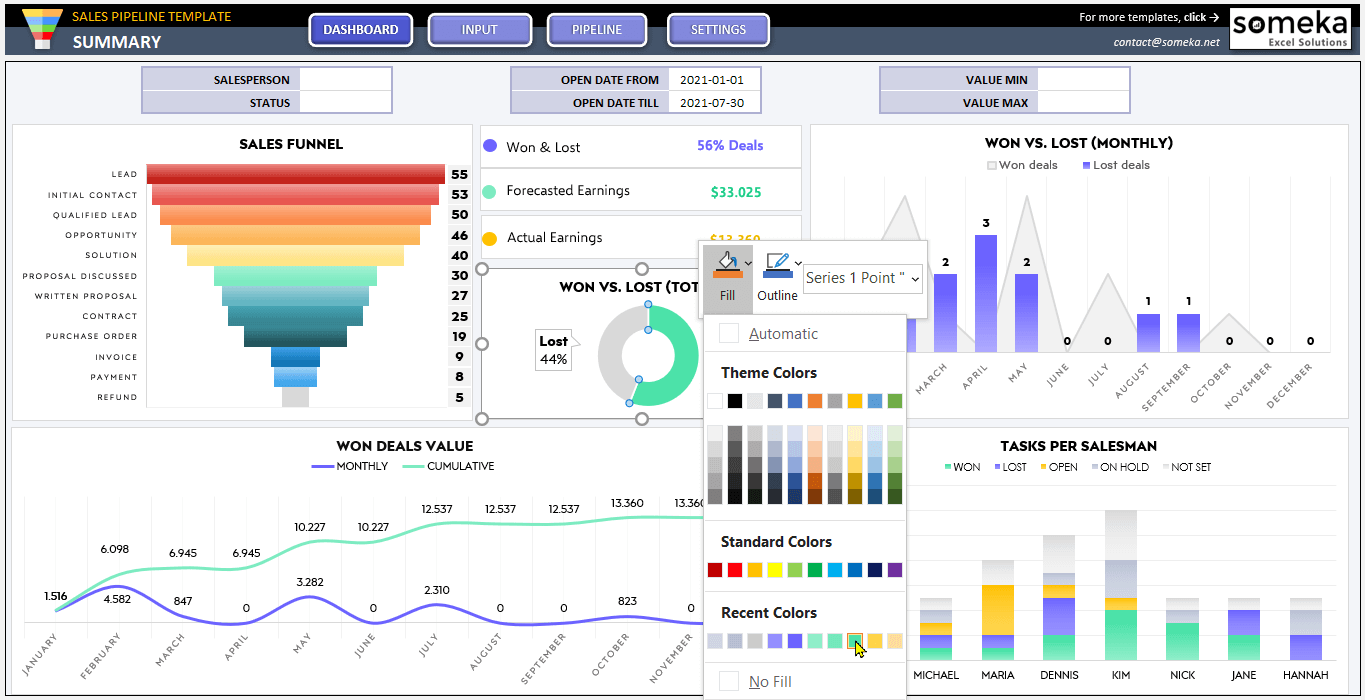Open the PIPELINE tab
1365x700 pixels.
597,29
